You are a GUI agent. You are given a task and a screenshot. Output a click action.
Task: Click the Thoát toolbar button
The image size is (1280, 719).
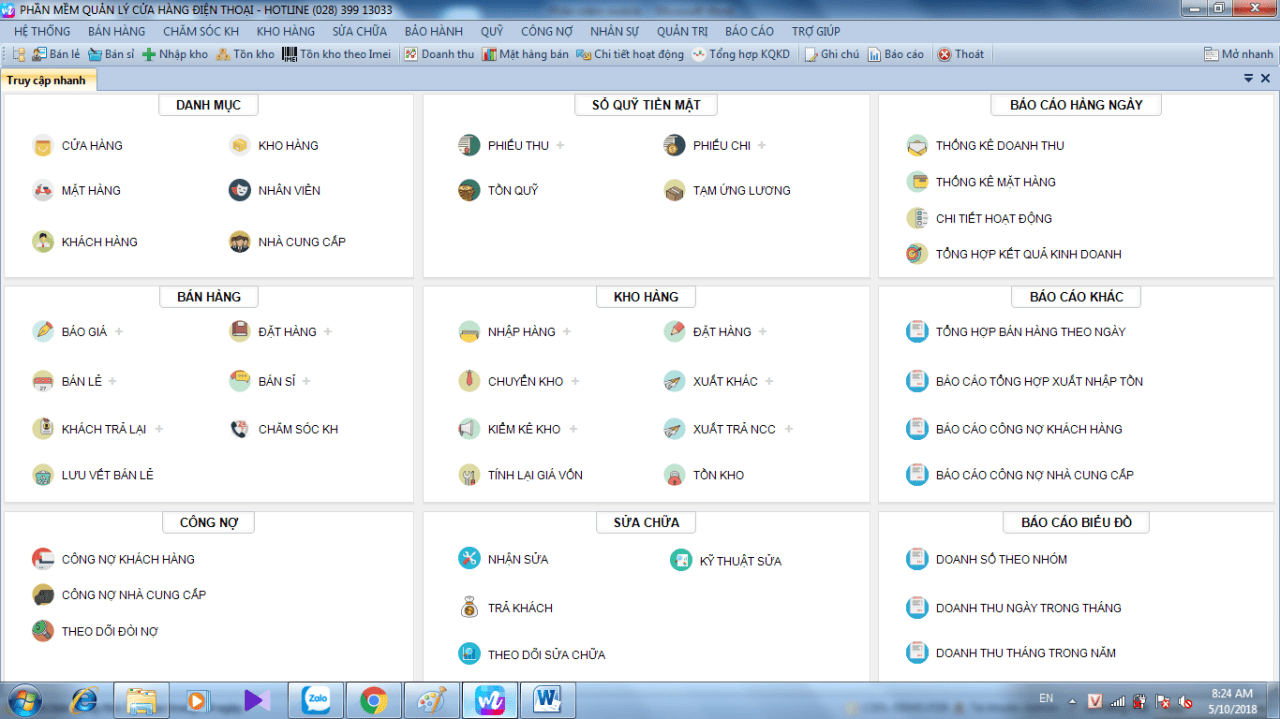pos(961,54)
